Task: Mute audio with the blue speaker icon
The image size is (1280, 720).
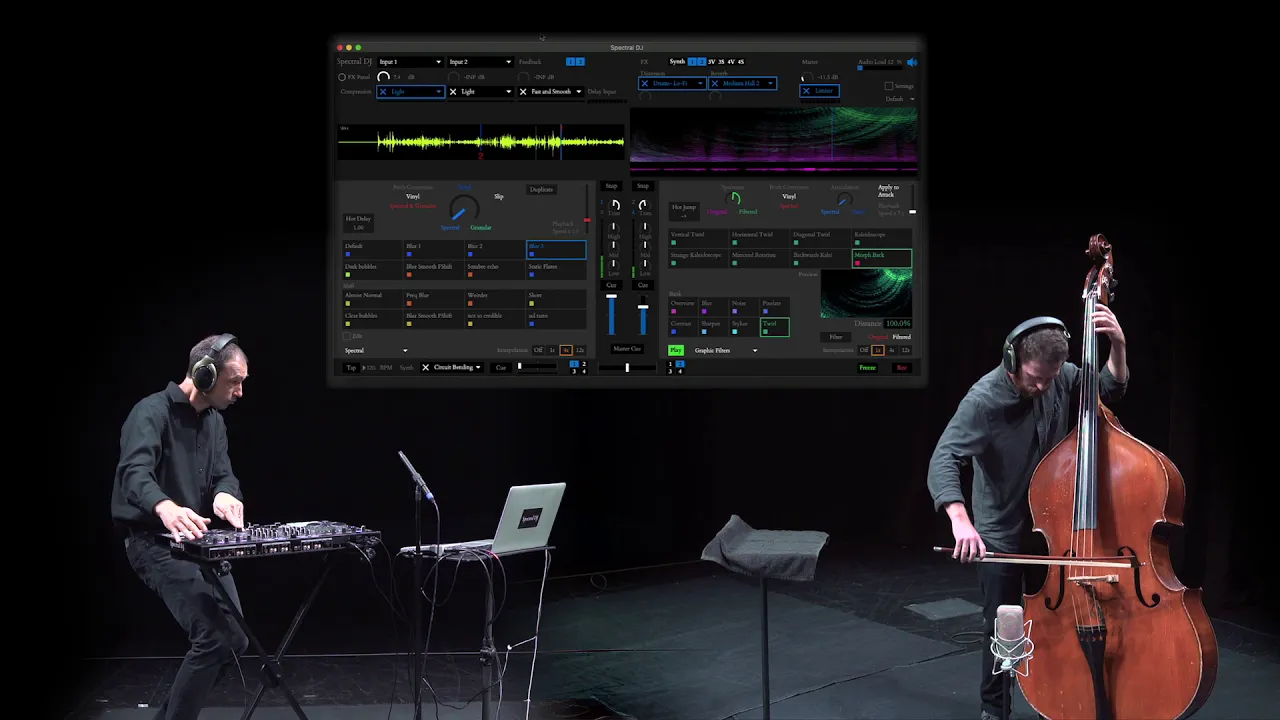Action: click(x=912, y=62)
